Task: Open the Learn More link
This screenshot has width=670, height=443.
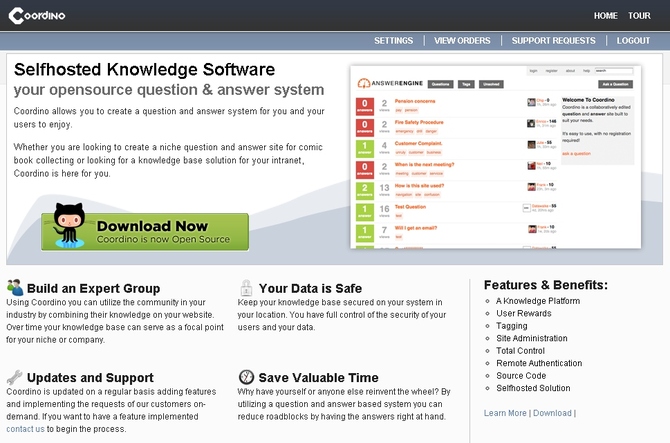Action: click(x=505, y=413)
